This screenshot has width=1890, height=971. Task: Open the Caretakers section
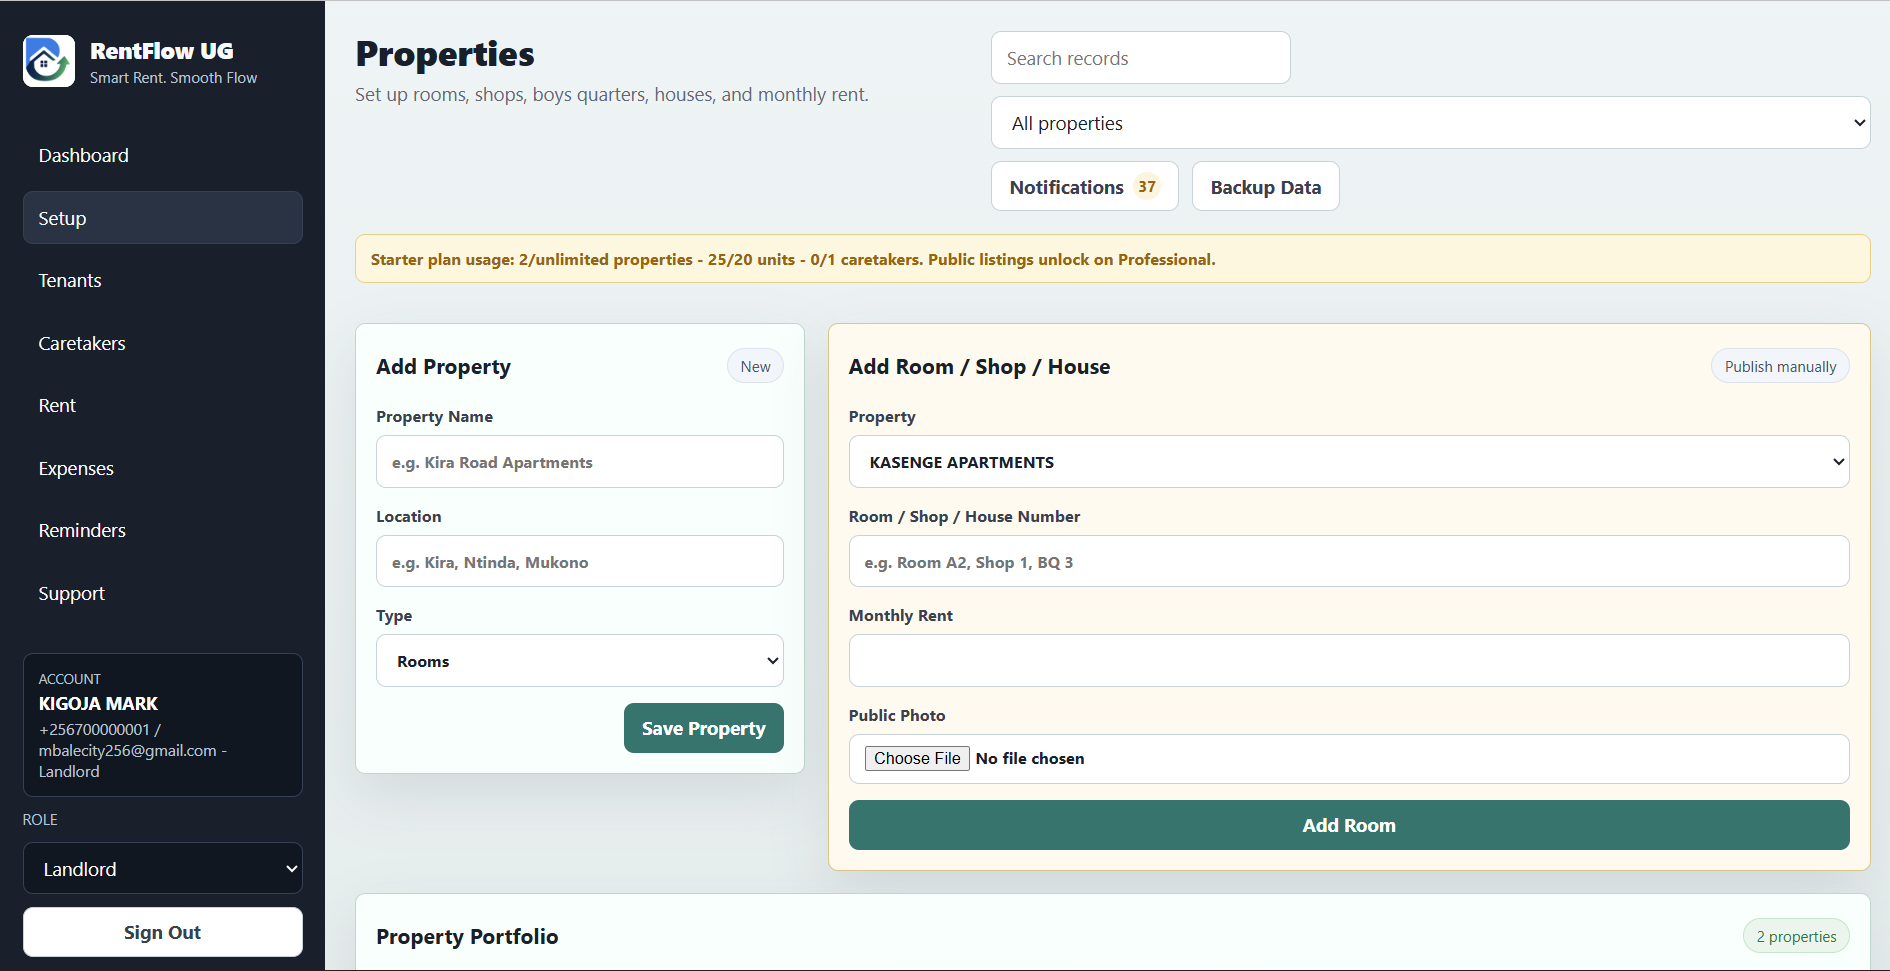pos(163,343)
